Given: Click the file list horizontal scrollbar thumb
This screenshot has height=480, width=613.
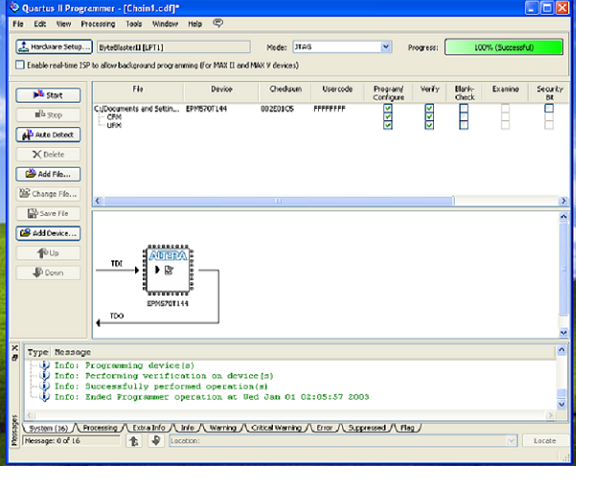Looking at the screenshot, I should 278,201.
